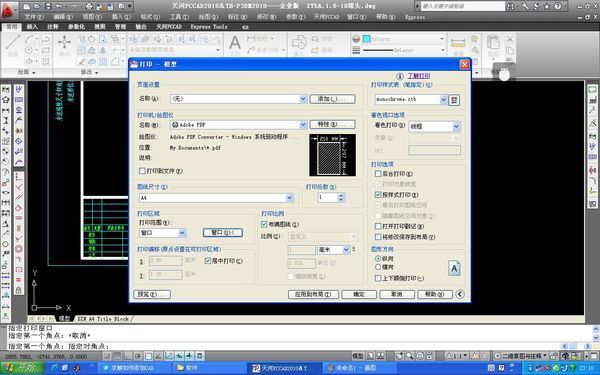
Task: Select 横向 landscape radio button
Action: [378, 267]
